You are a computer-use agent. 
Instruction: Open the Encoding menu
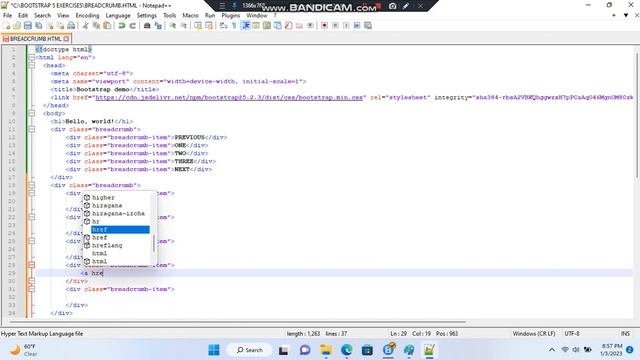87,15
